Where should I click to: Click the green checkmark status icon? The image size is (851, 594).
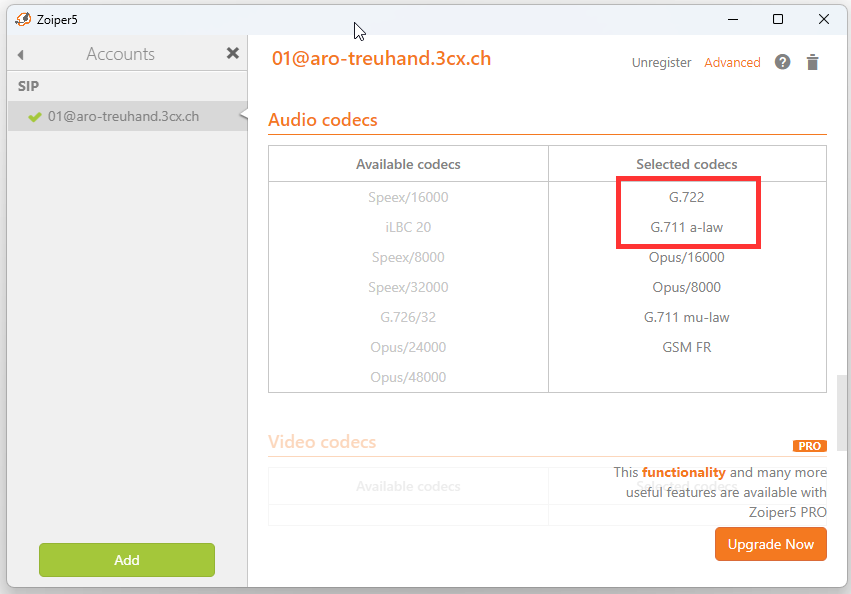pyautogui.click(x=35, y=117)
